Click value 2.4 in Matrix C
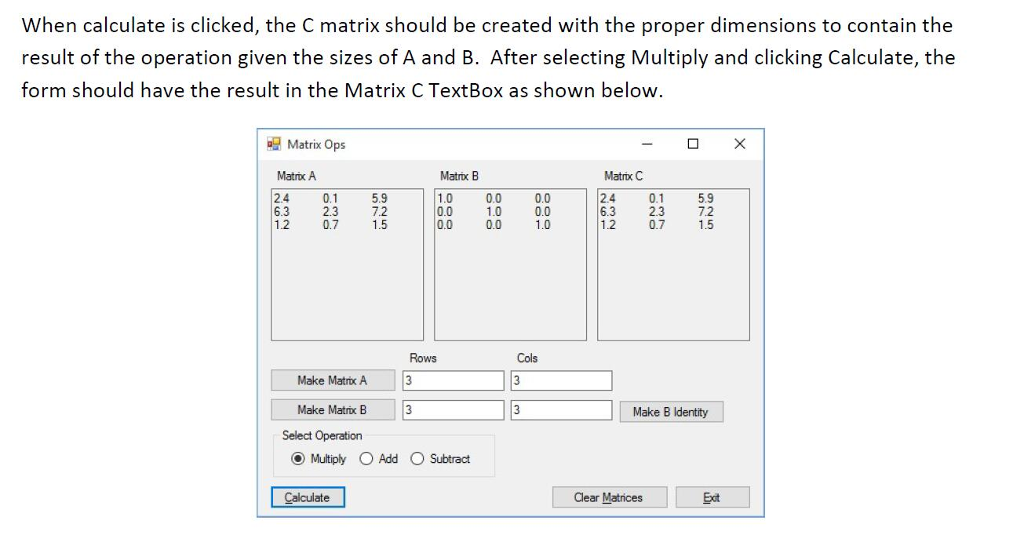This screenshot has height=535, width=1024. 608,198
